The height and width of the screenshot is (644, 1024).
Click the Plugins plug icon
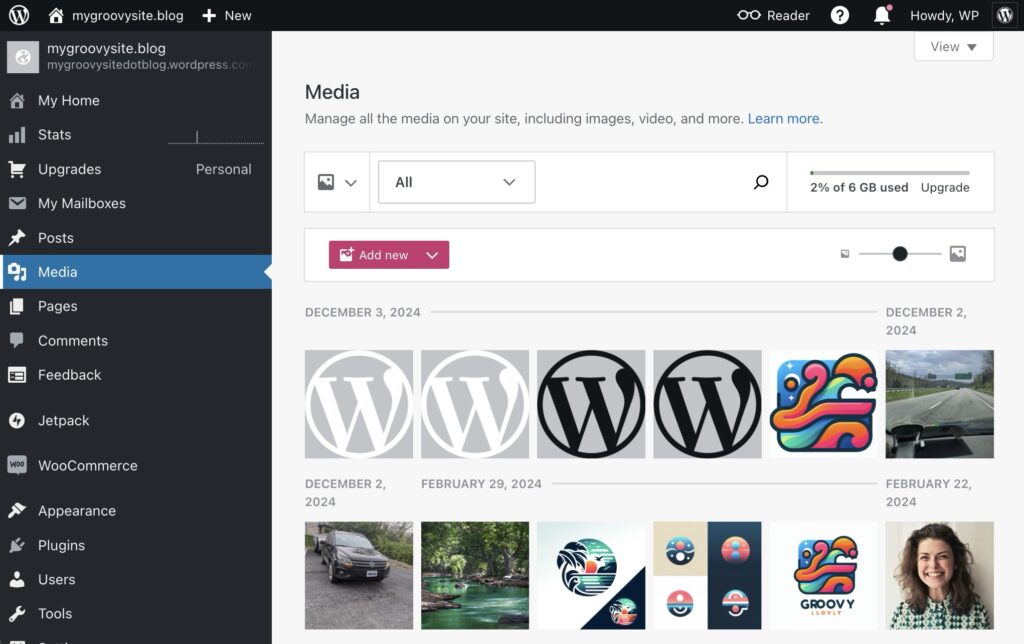17,545
